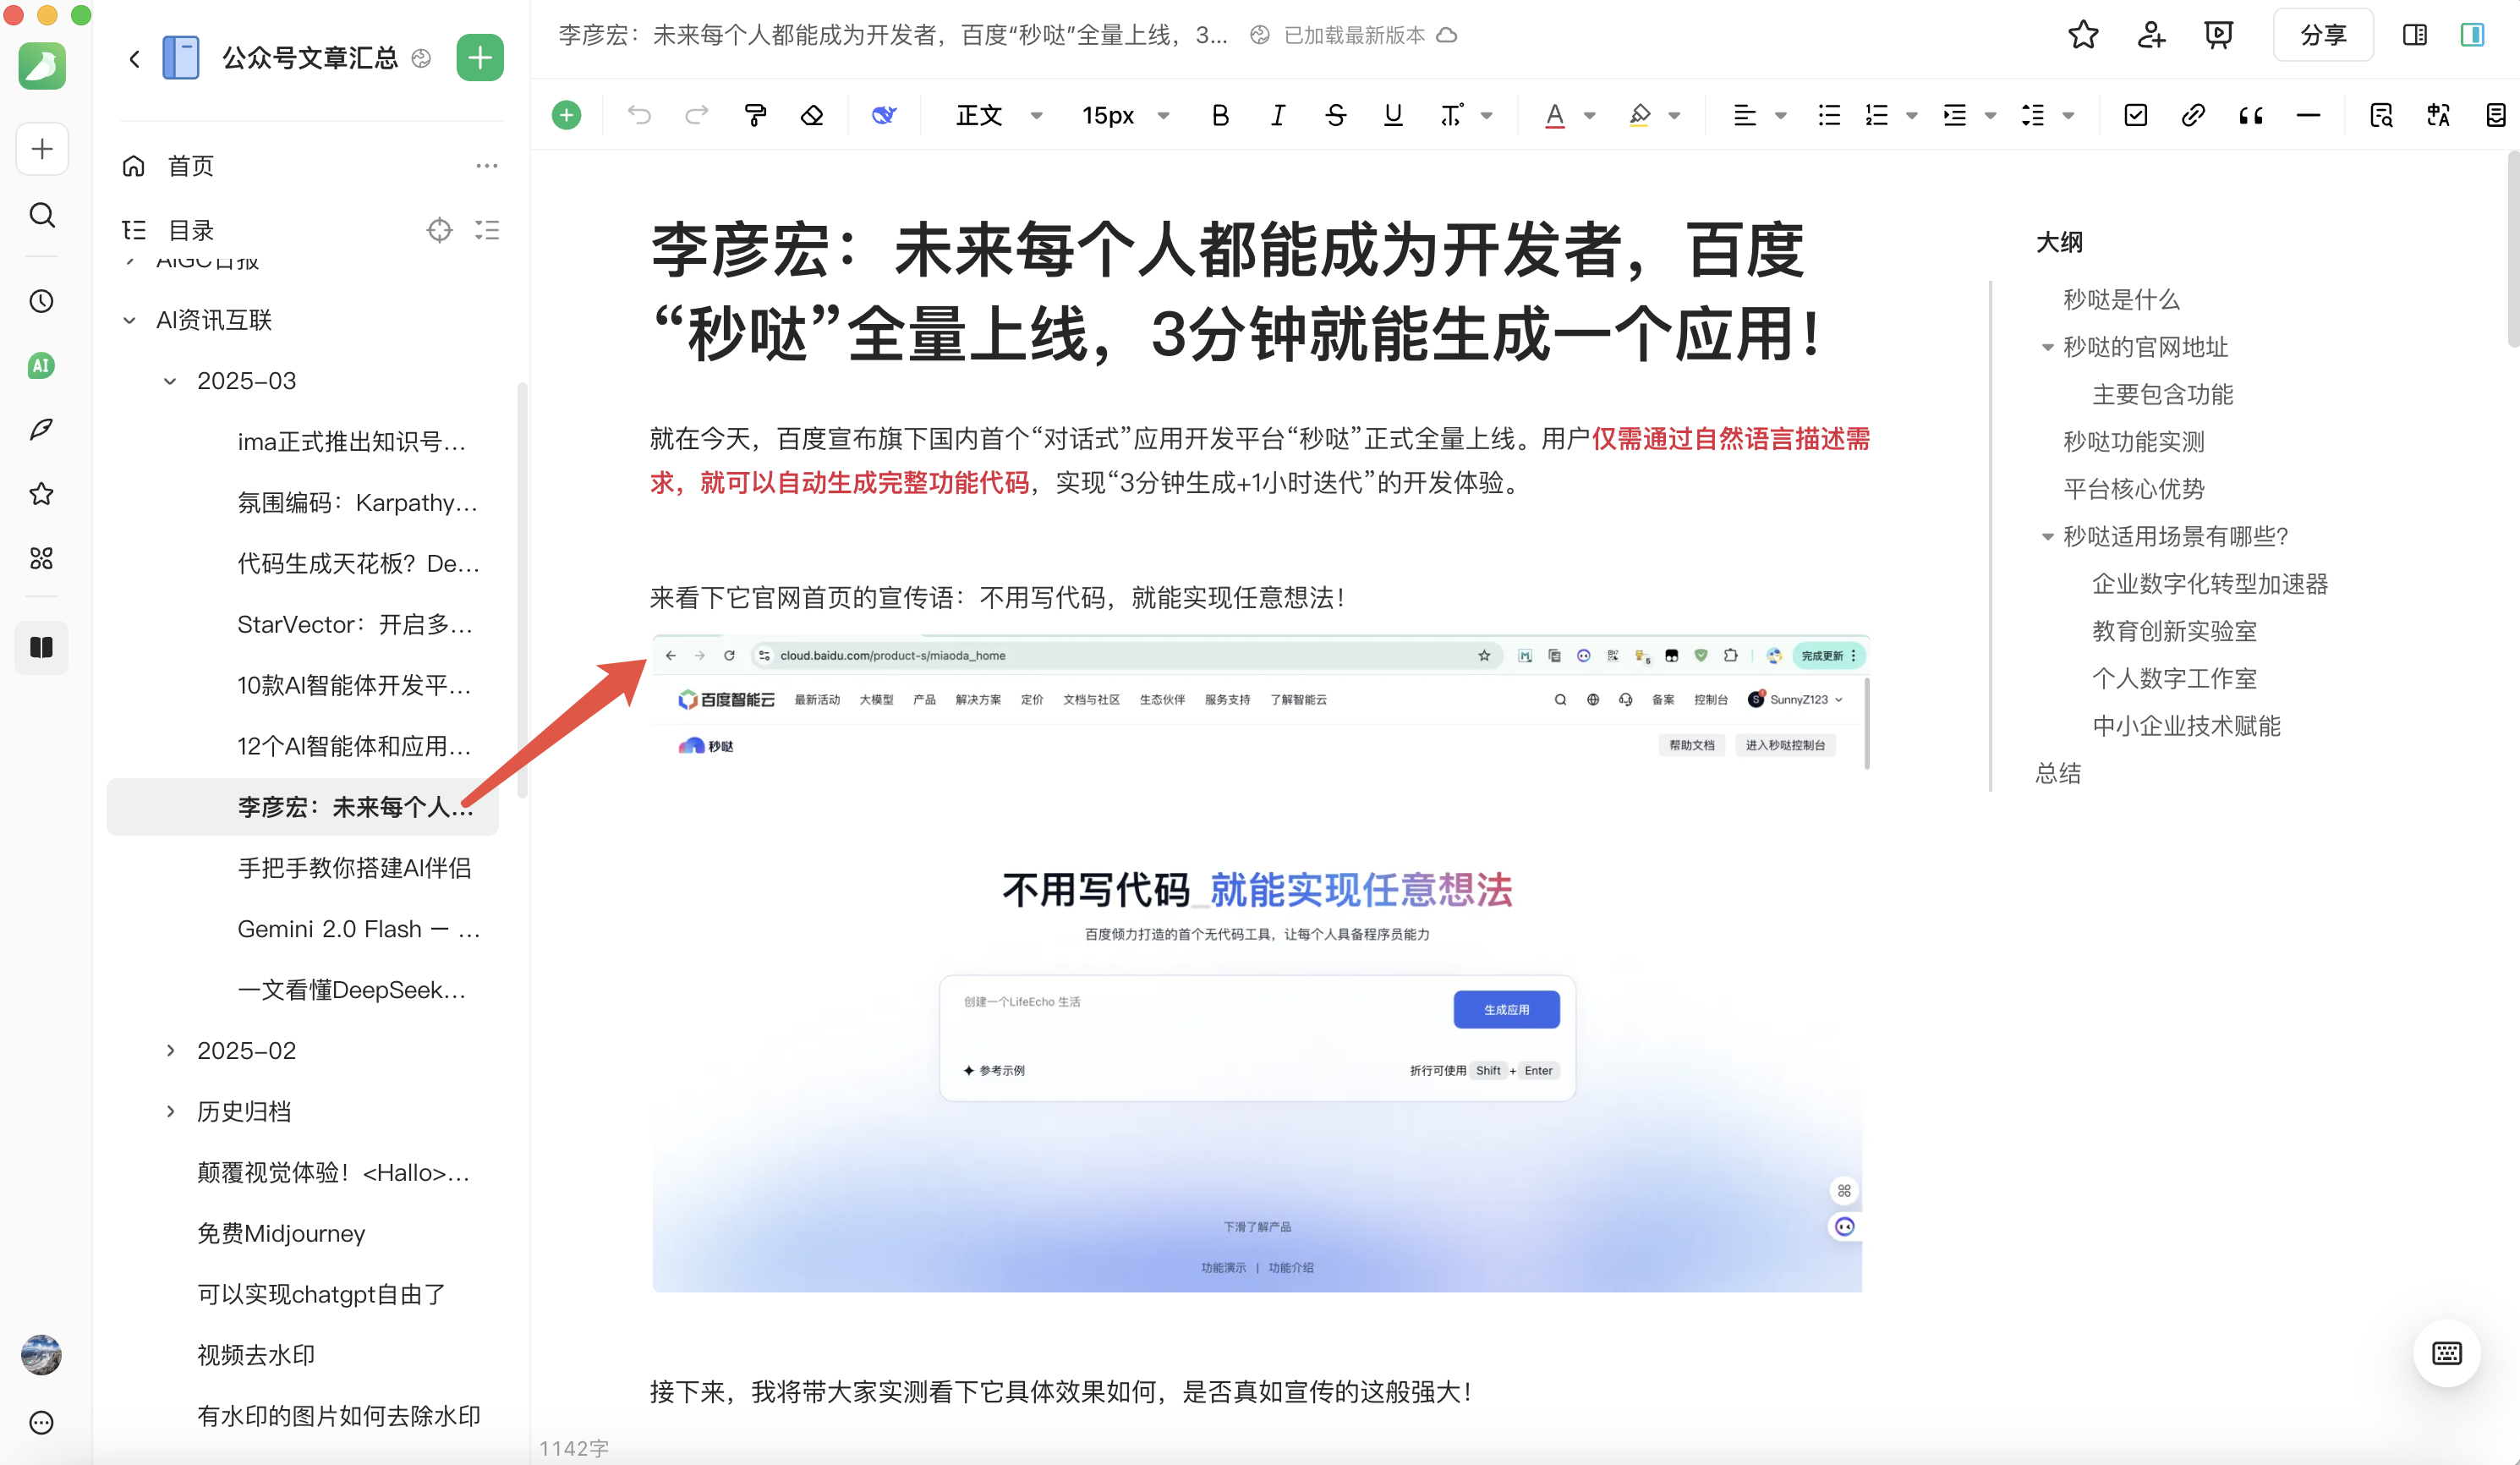Toggle italic formatting
The width and height of the screenshot is (2520, 1465).
point(1277,115)
